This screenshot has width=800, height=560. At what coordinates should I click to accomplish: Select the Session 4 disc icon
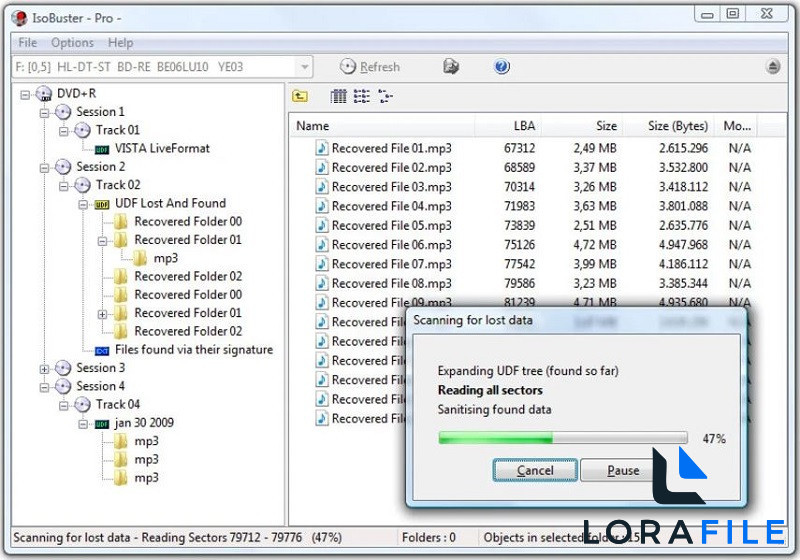tap(63, 386)
